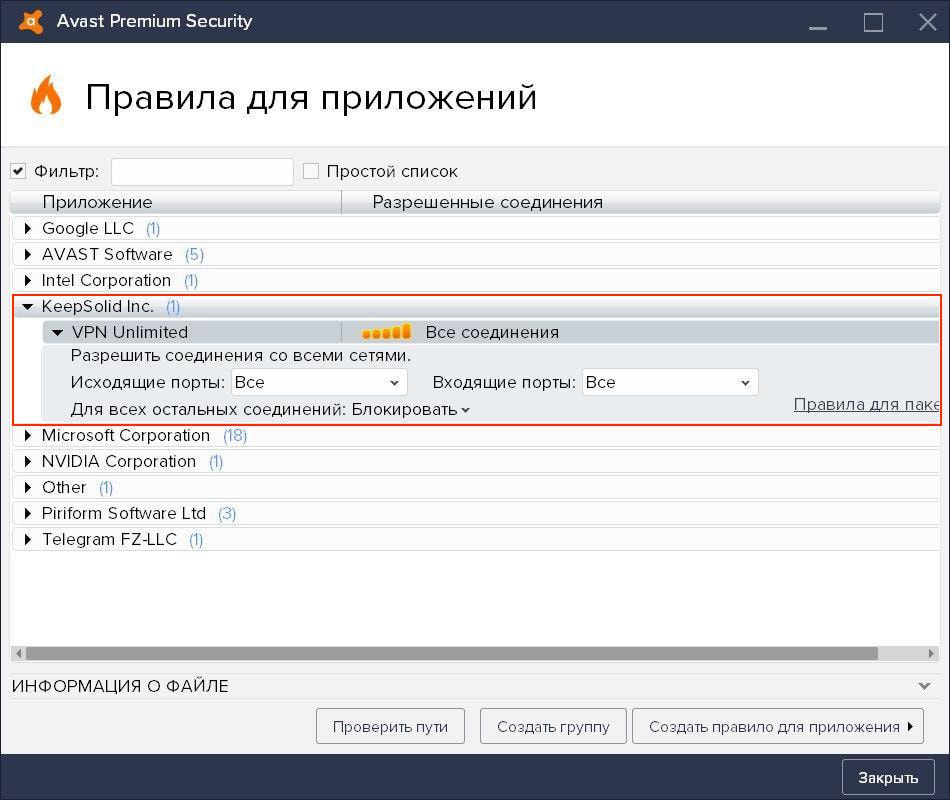Collapse the VPN Unlimited rule details
This screenshot has width=950, height=800.
(58, 333)
